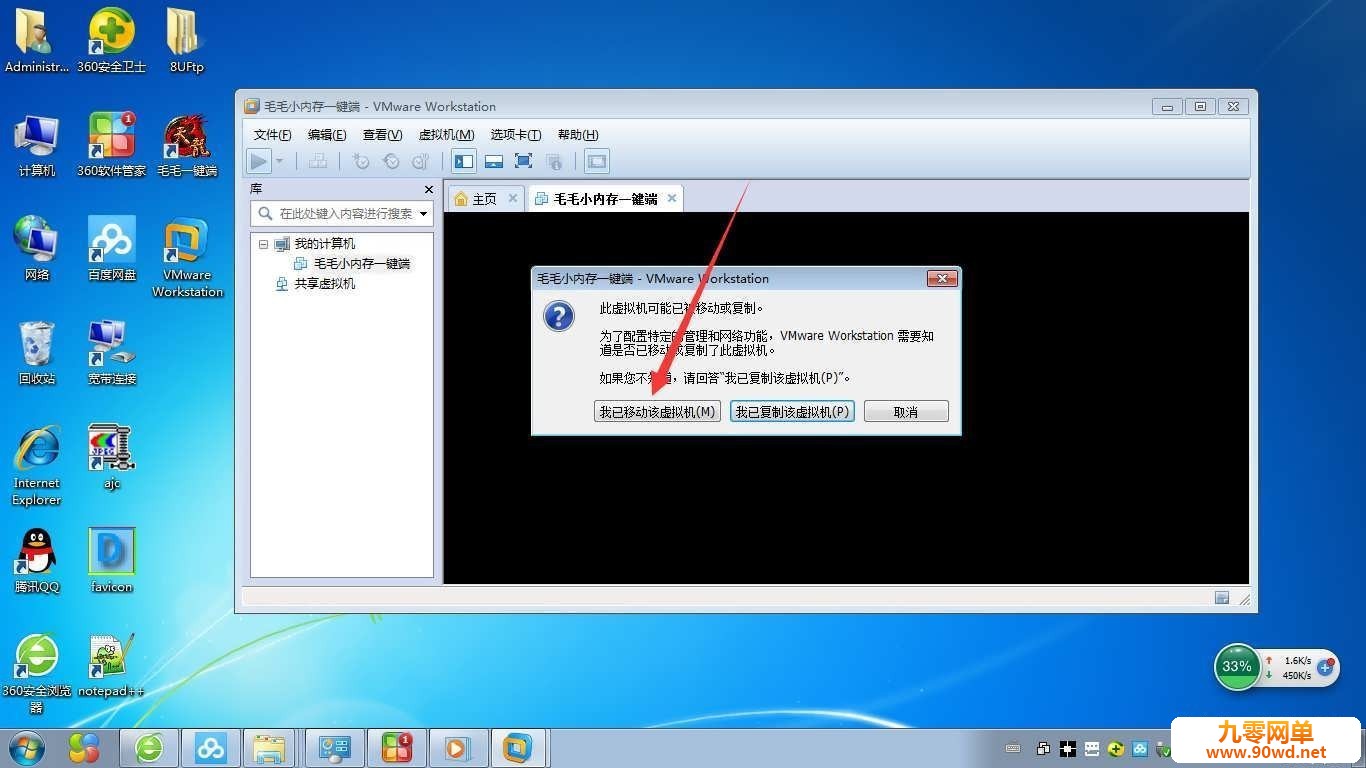Click the keyboard icon in system tray

point(1013,749)
